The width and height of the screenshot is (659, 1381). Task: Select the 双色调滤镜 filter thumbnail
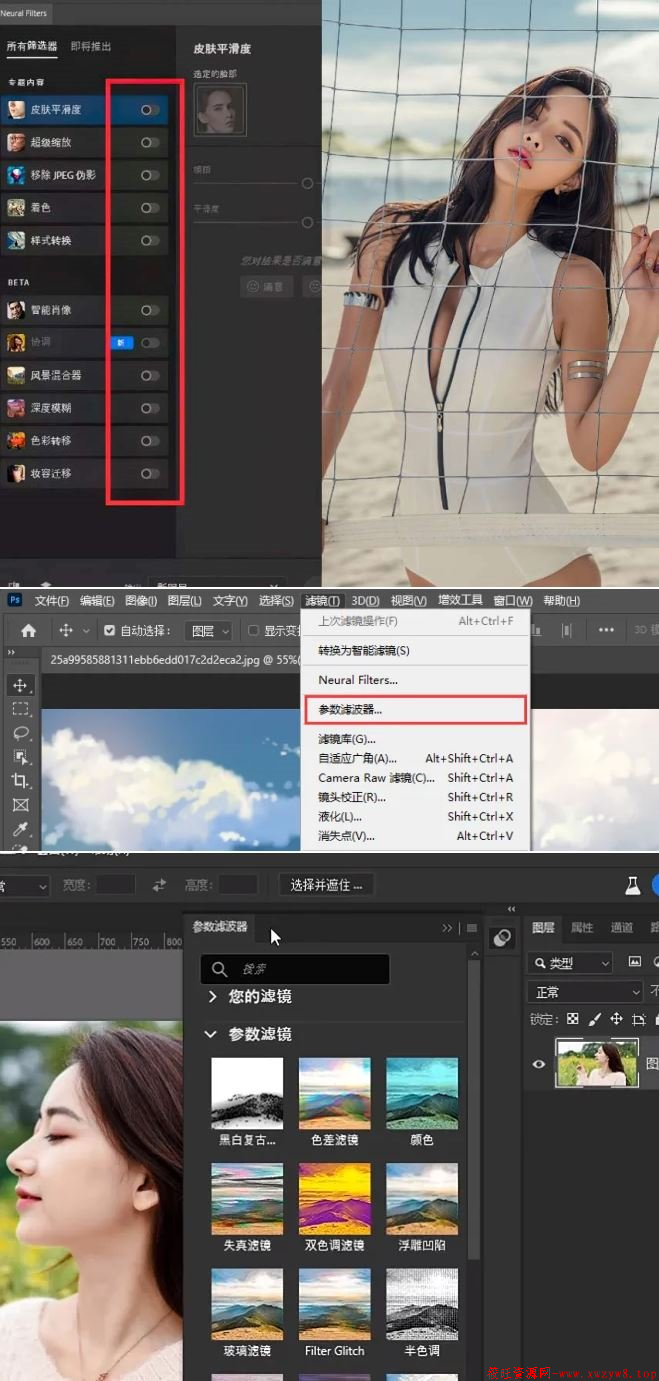pos(334,1198)
